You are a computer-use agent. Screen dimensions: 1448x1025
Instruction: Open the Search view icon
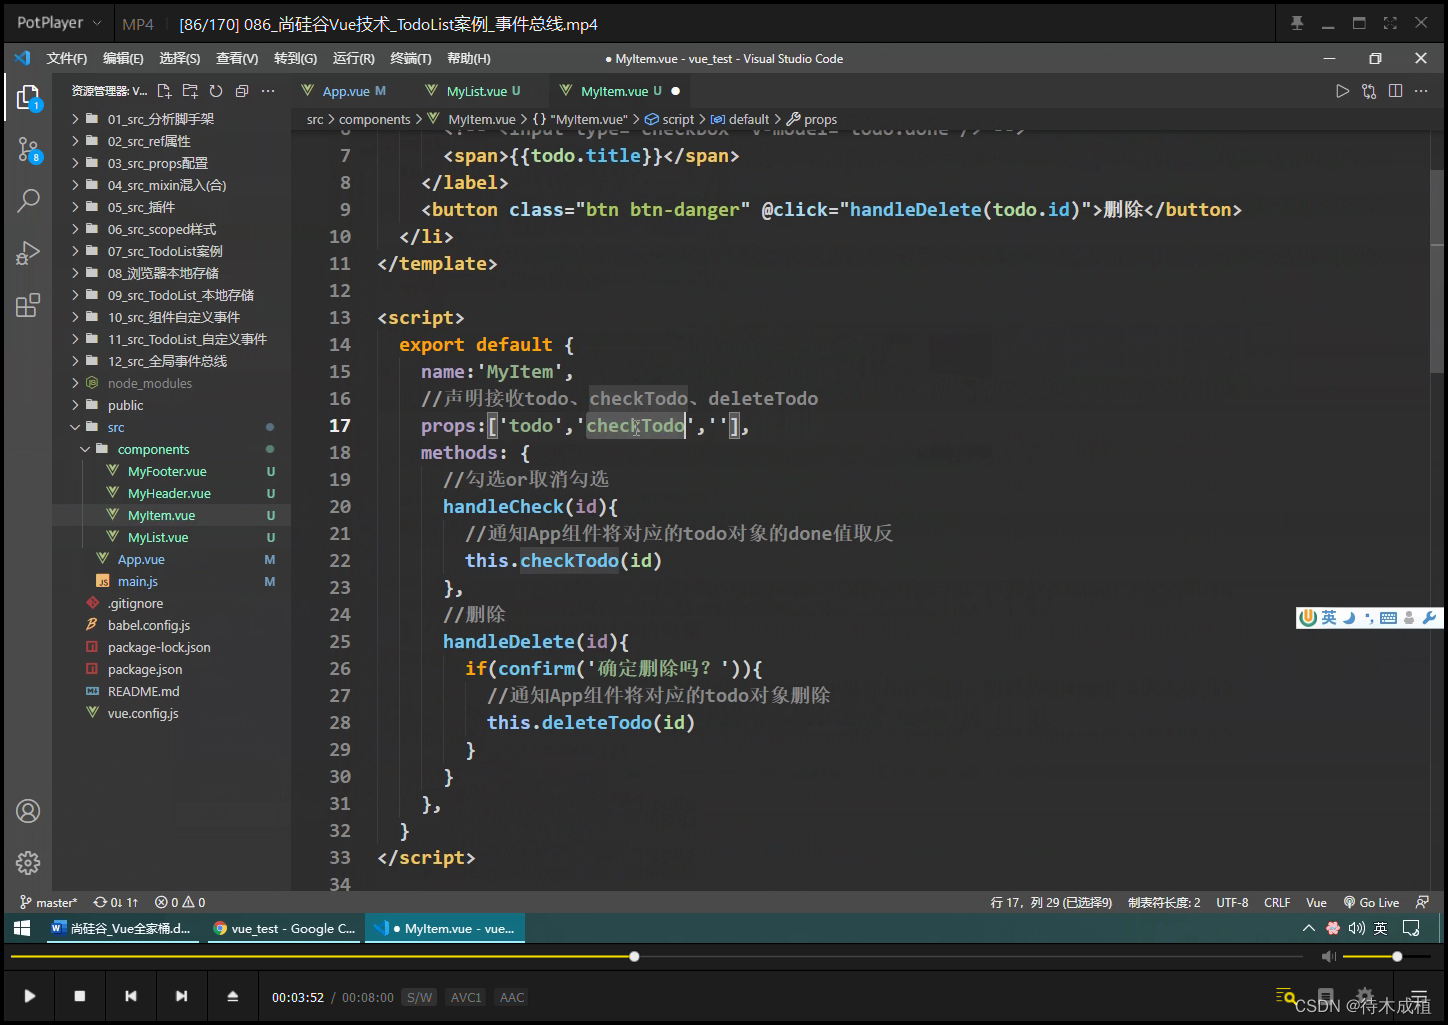(x=28, y=201)
